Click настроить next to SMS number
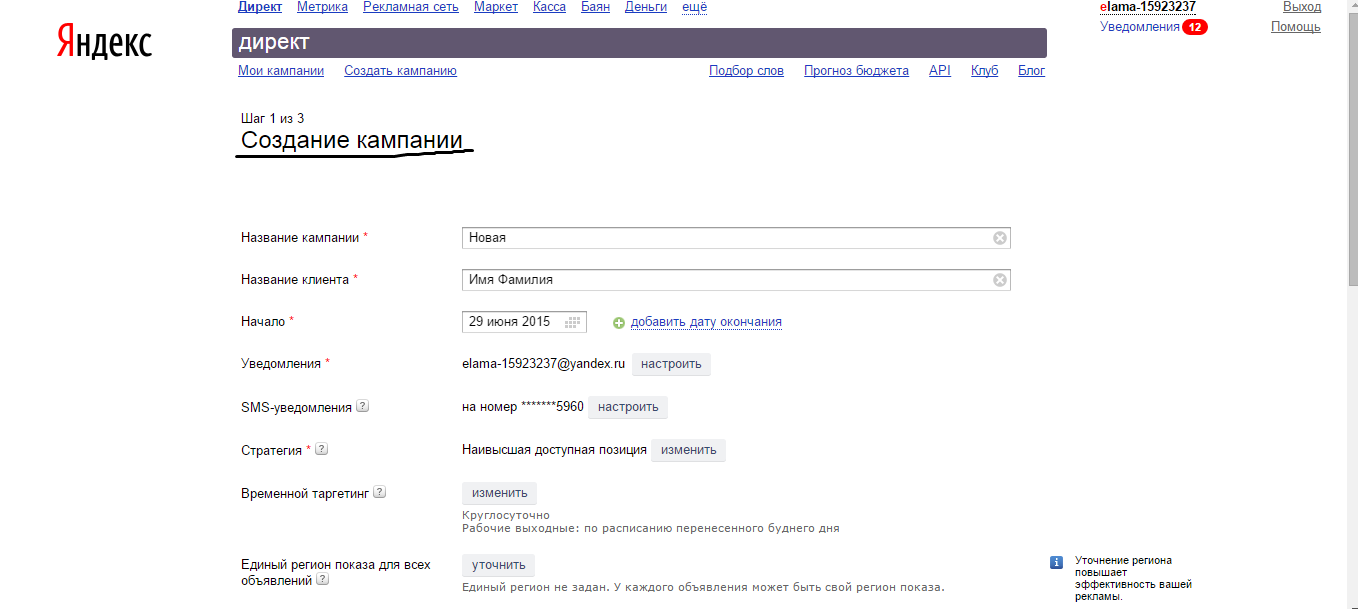This screenshot has width=1358, height=609. [x=628, y=407]
